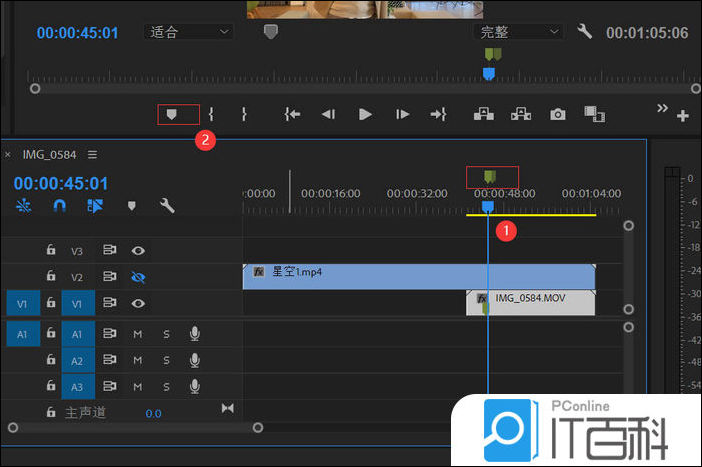Mute audio track A1
This screenshot has height=467, width=702.
click(x=138, y=334)
